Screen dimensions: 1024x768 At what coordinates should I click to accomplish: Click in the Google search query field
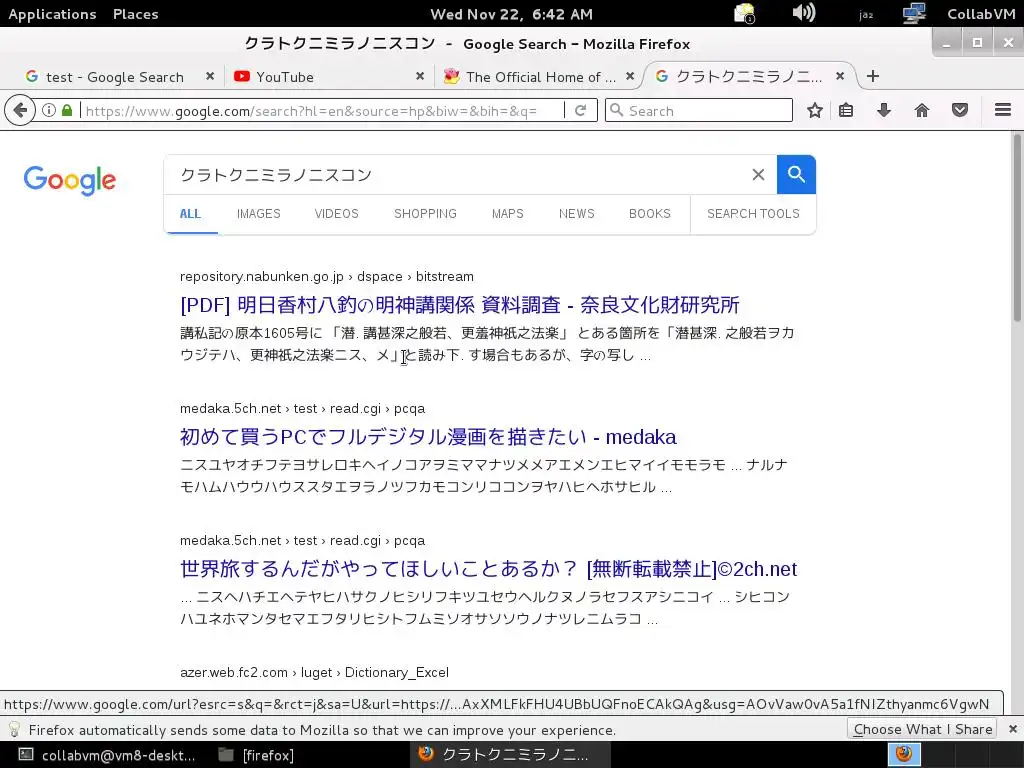(457, 174)
